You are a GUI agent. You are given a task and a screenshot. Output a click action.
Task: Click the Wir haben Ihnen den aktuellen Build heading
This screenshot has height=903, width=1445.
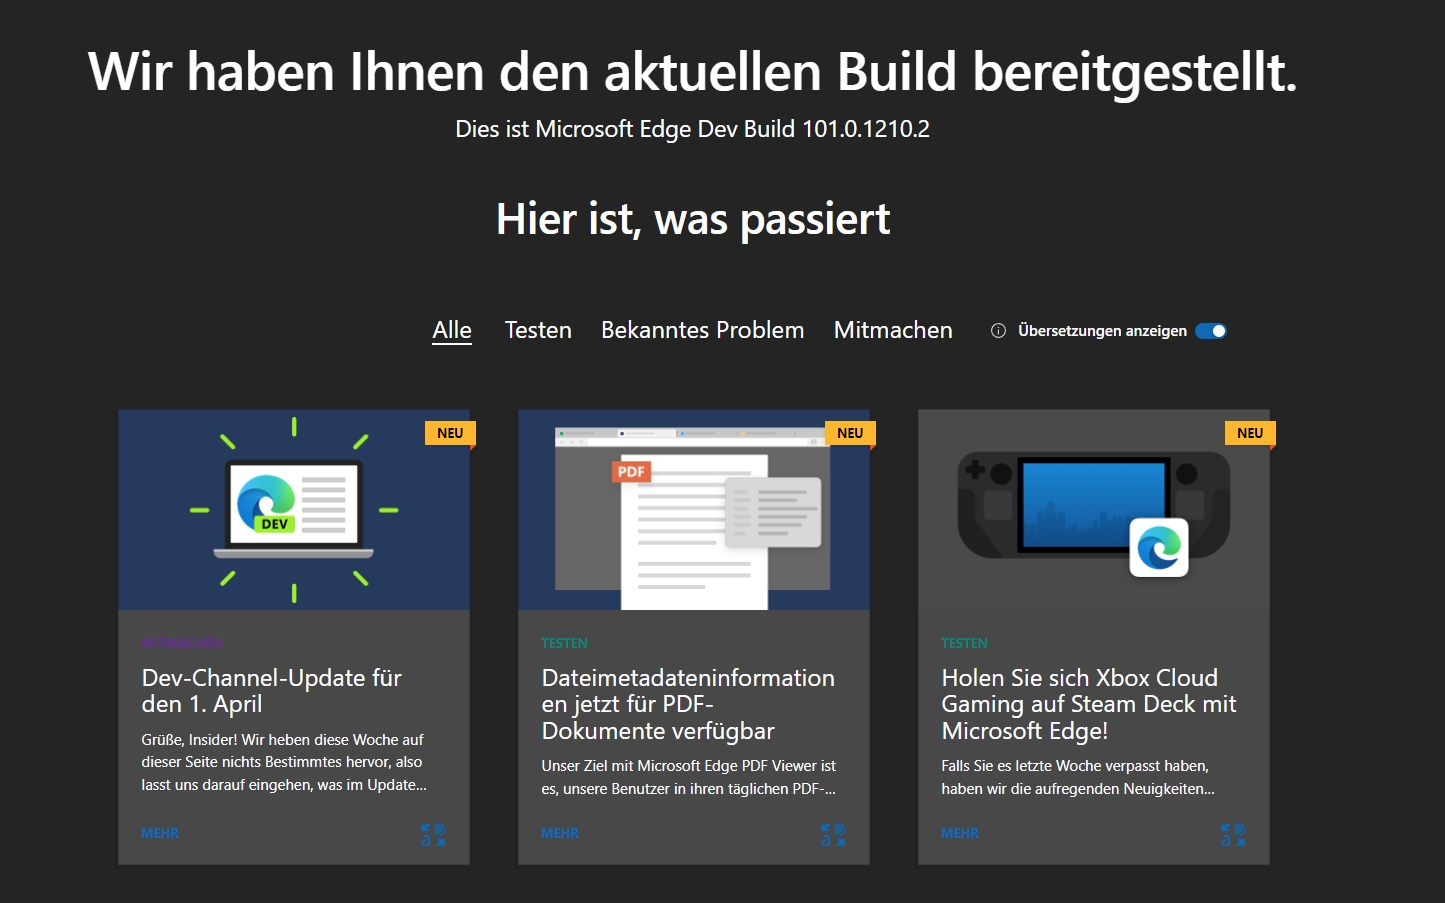[693, 72]
